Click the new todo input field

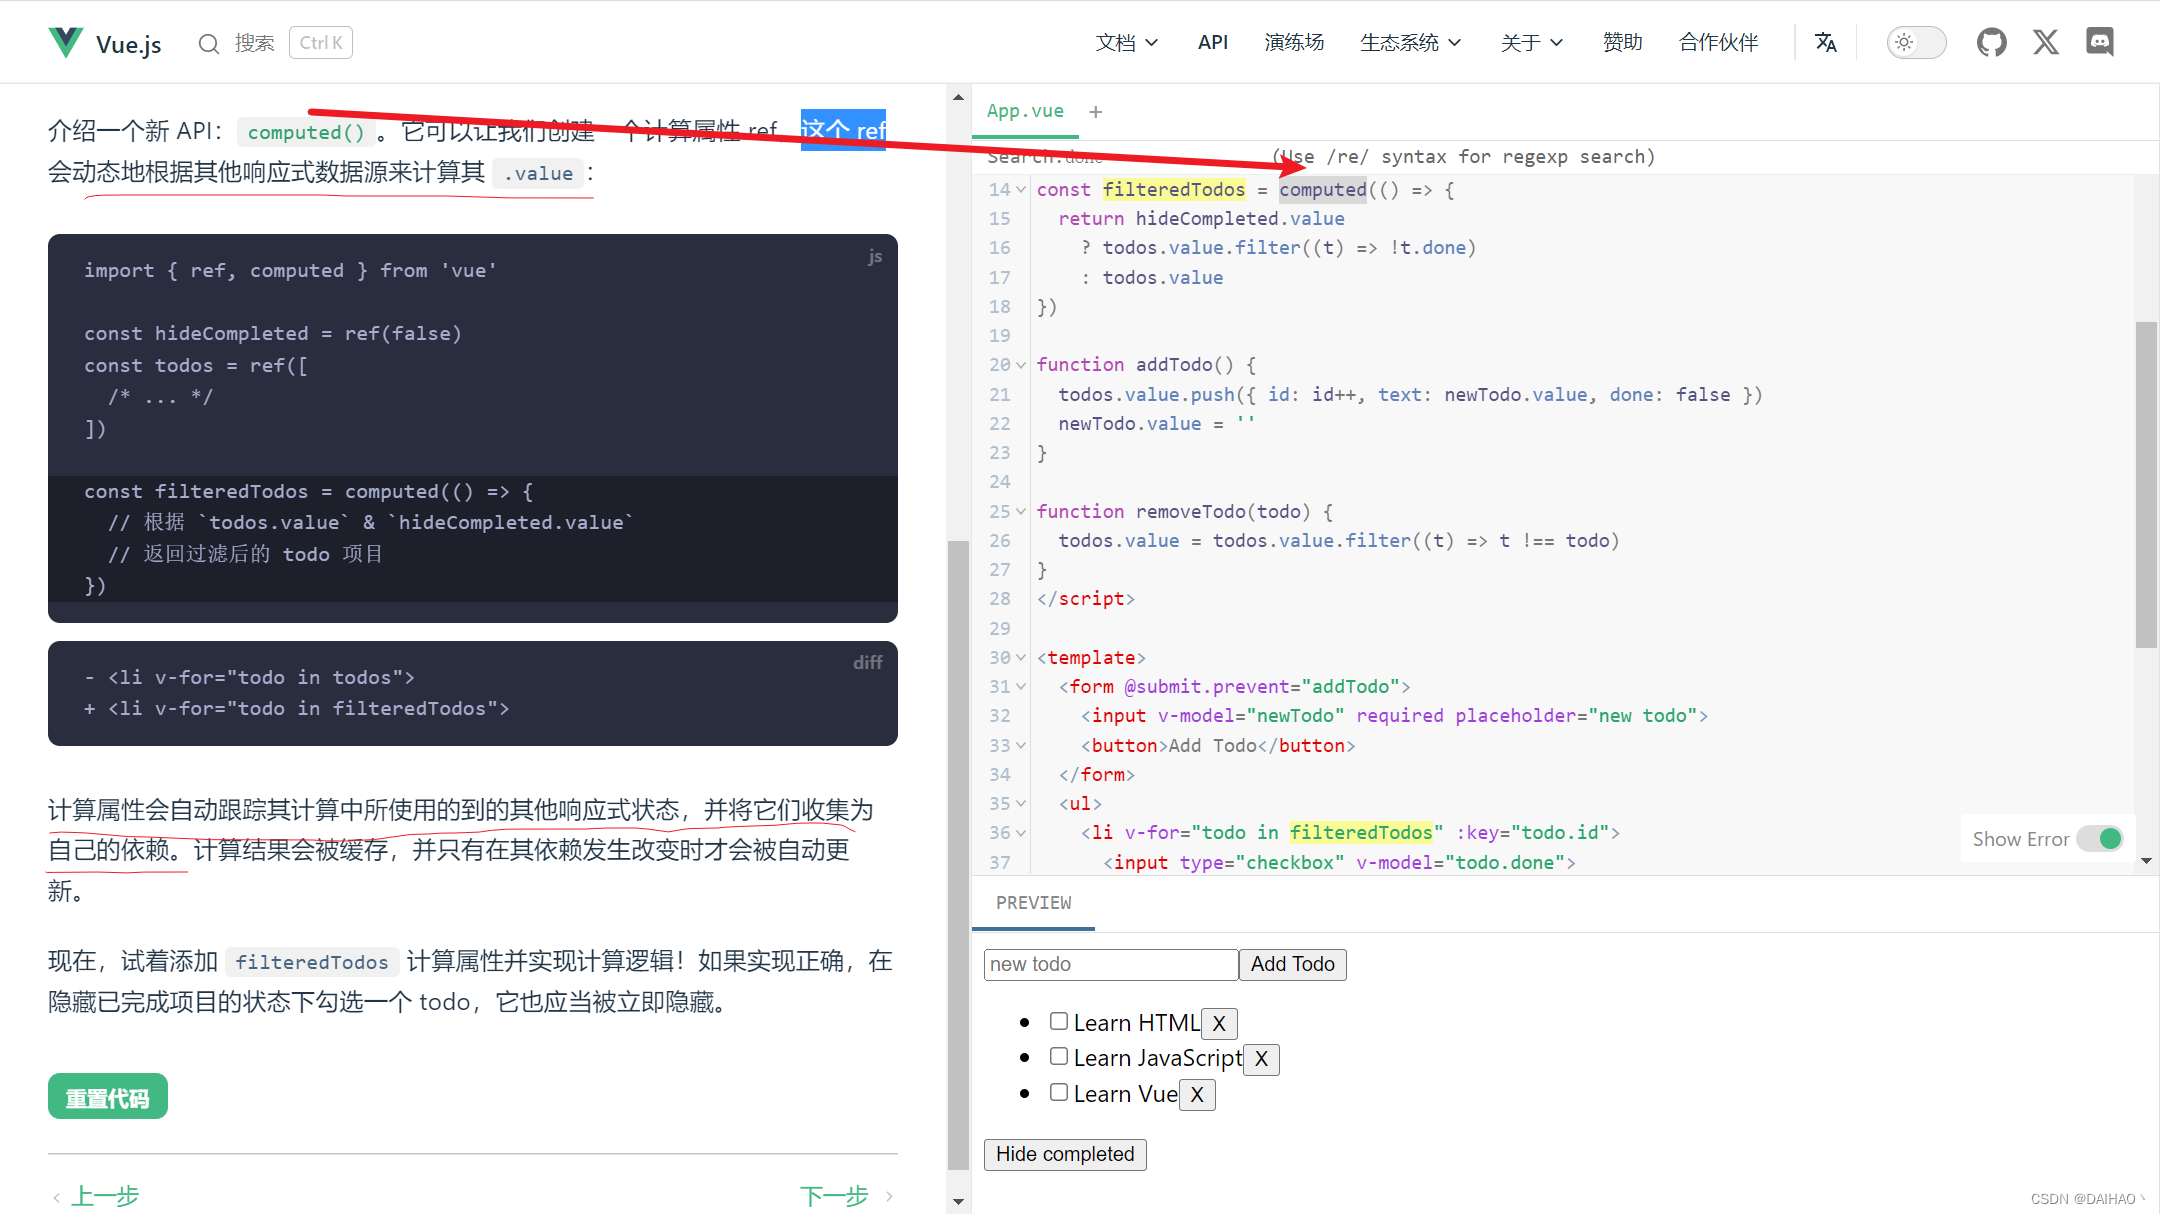tap(1113, 963)
